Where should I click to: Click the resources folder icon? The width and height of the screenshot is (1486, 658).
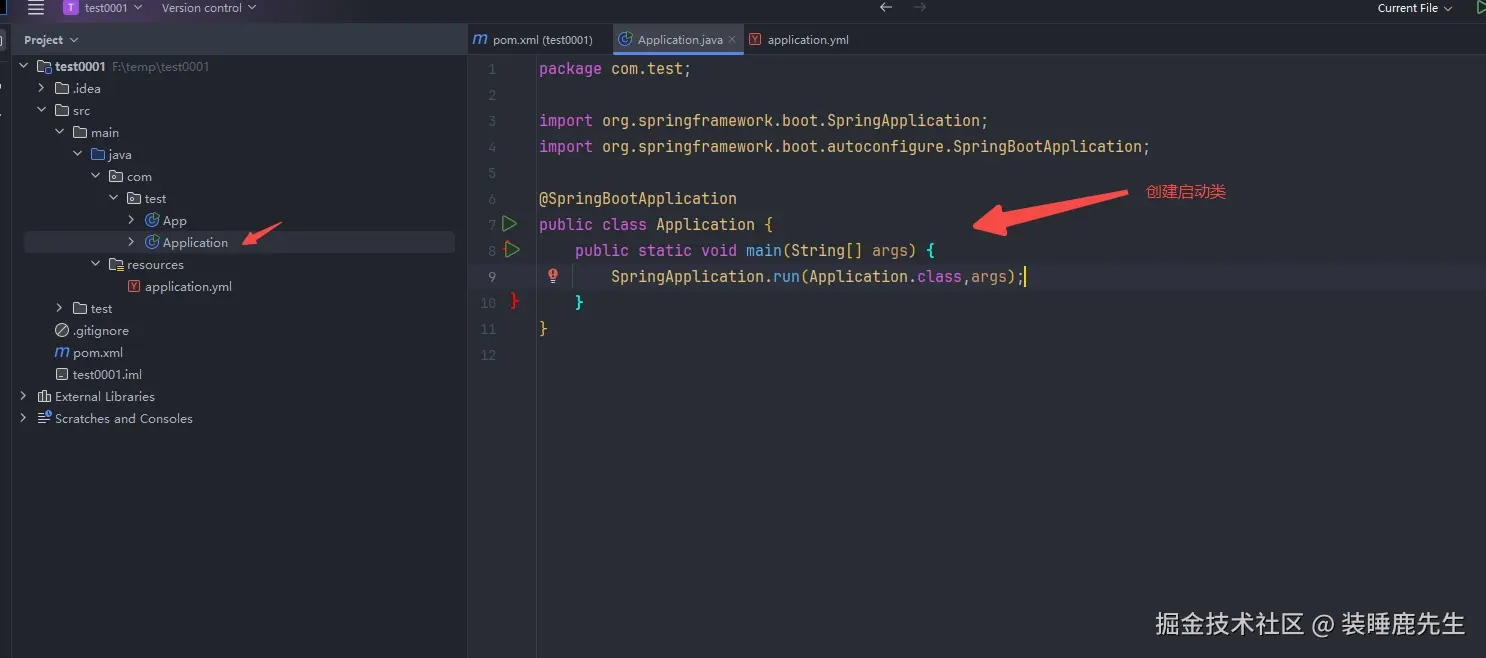[116, 265]
